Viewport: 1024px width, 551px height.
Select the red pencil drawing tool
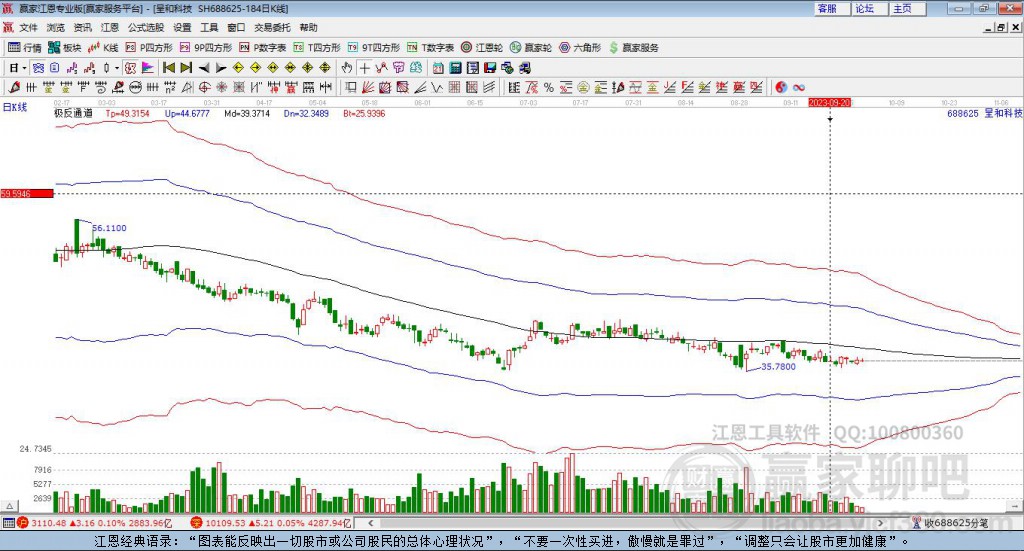pos(14,87)
